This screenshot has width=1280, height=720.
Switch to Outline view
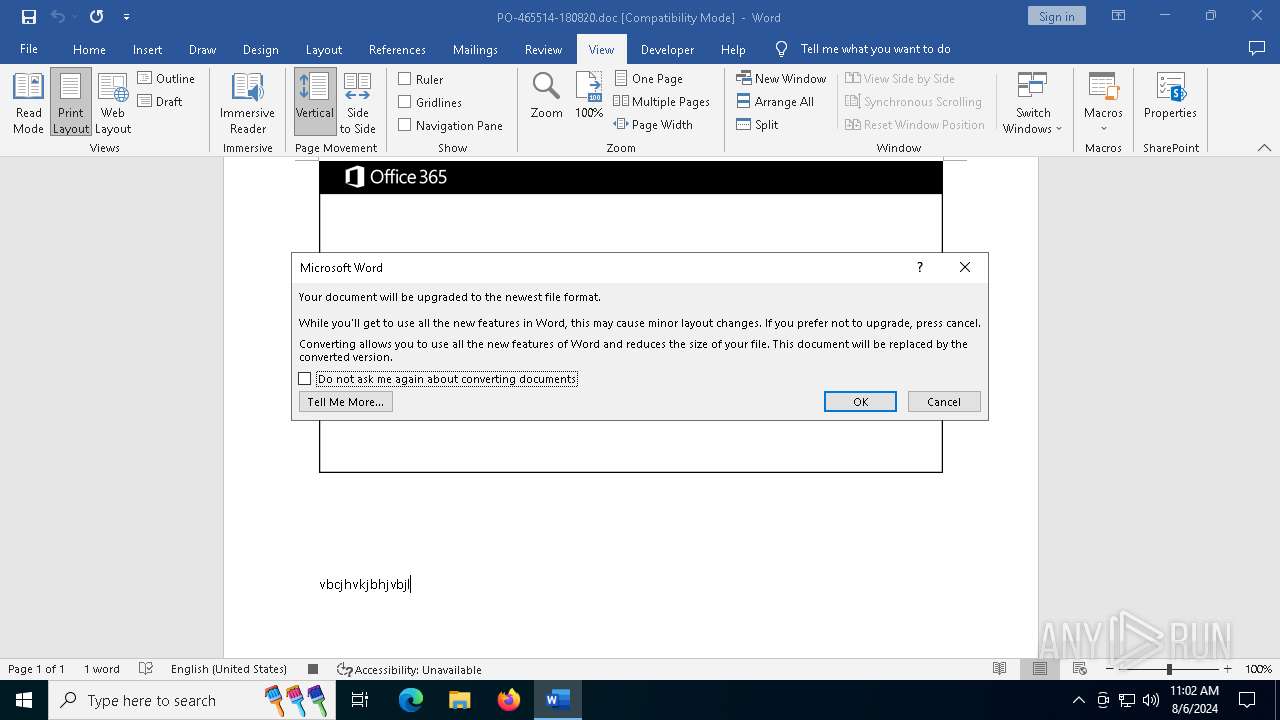166,78
